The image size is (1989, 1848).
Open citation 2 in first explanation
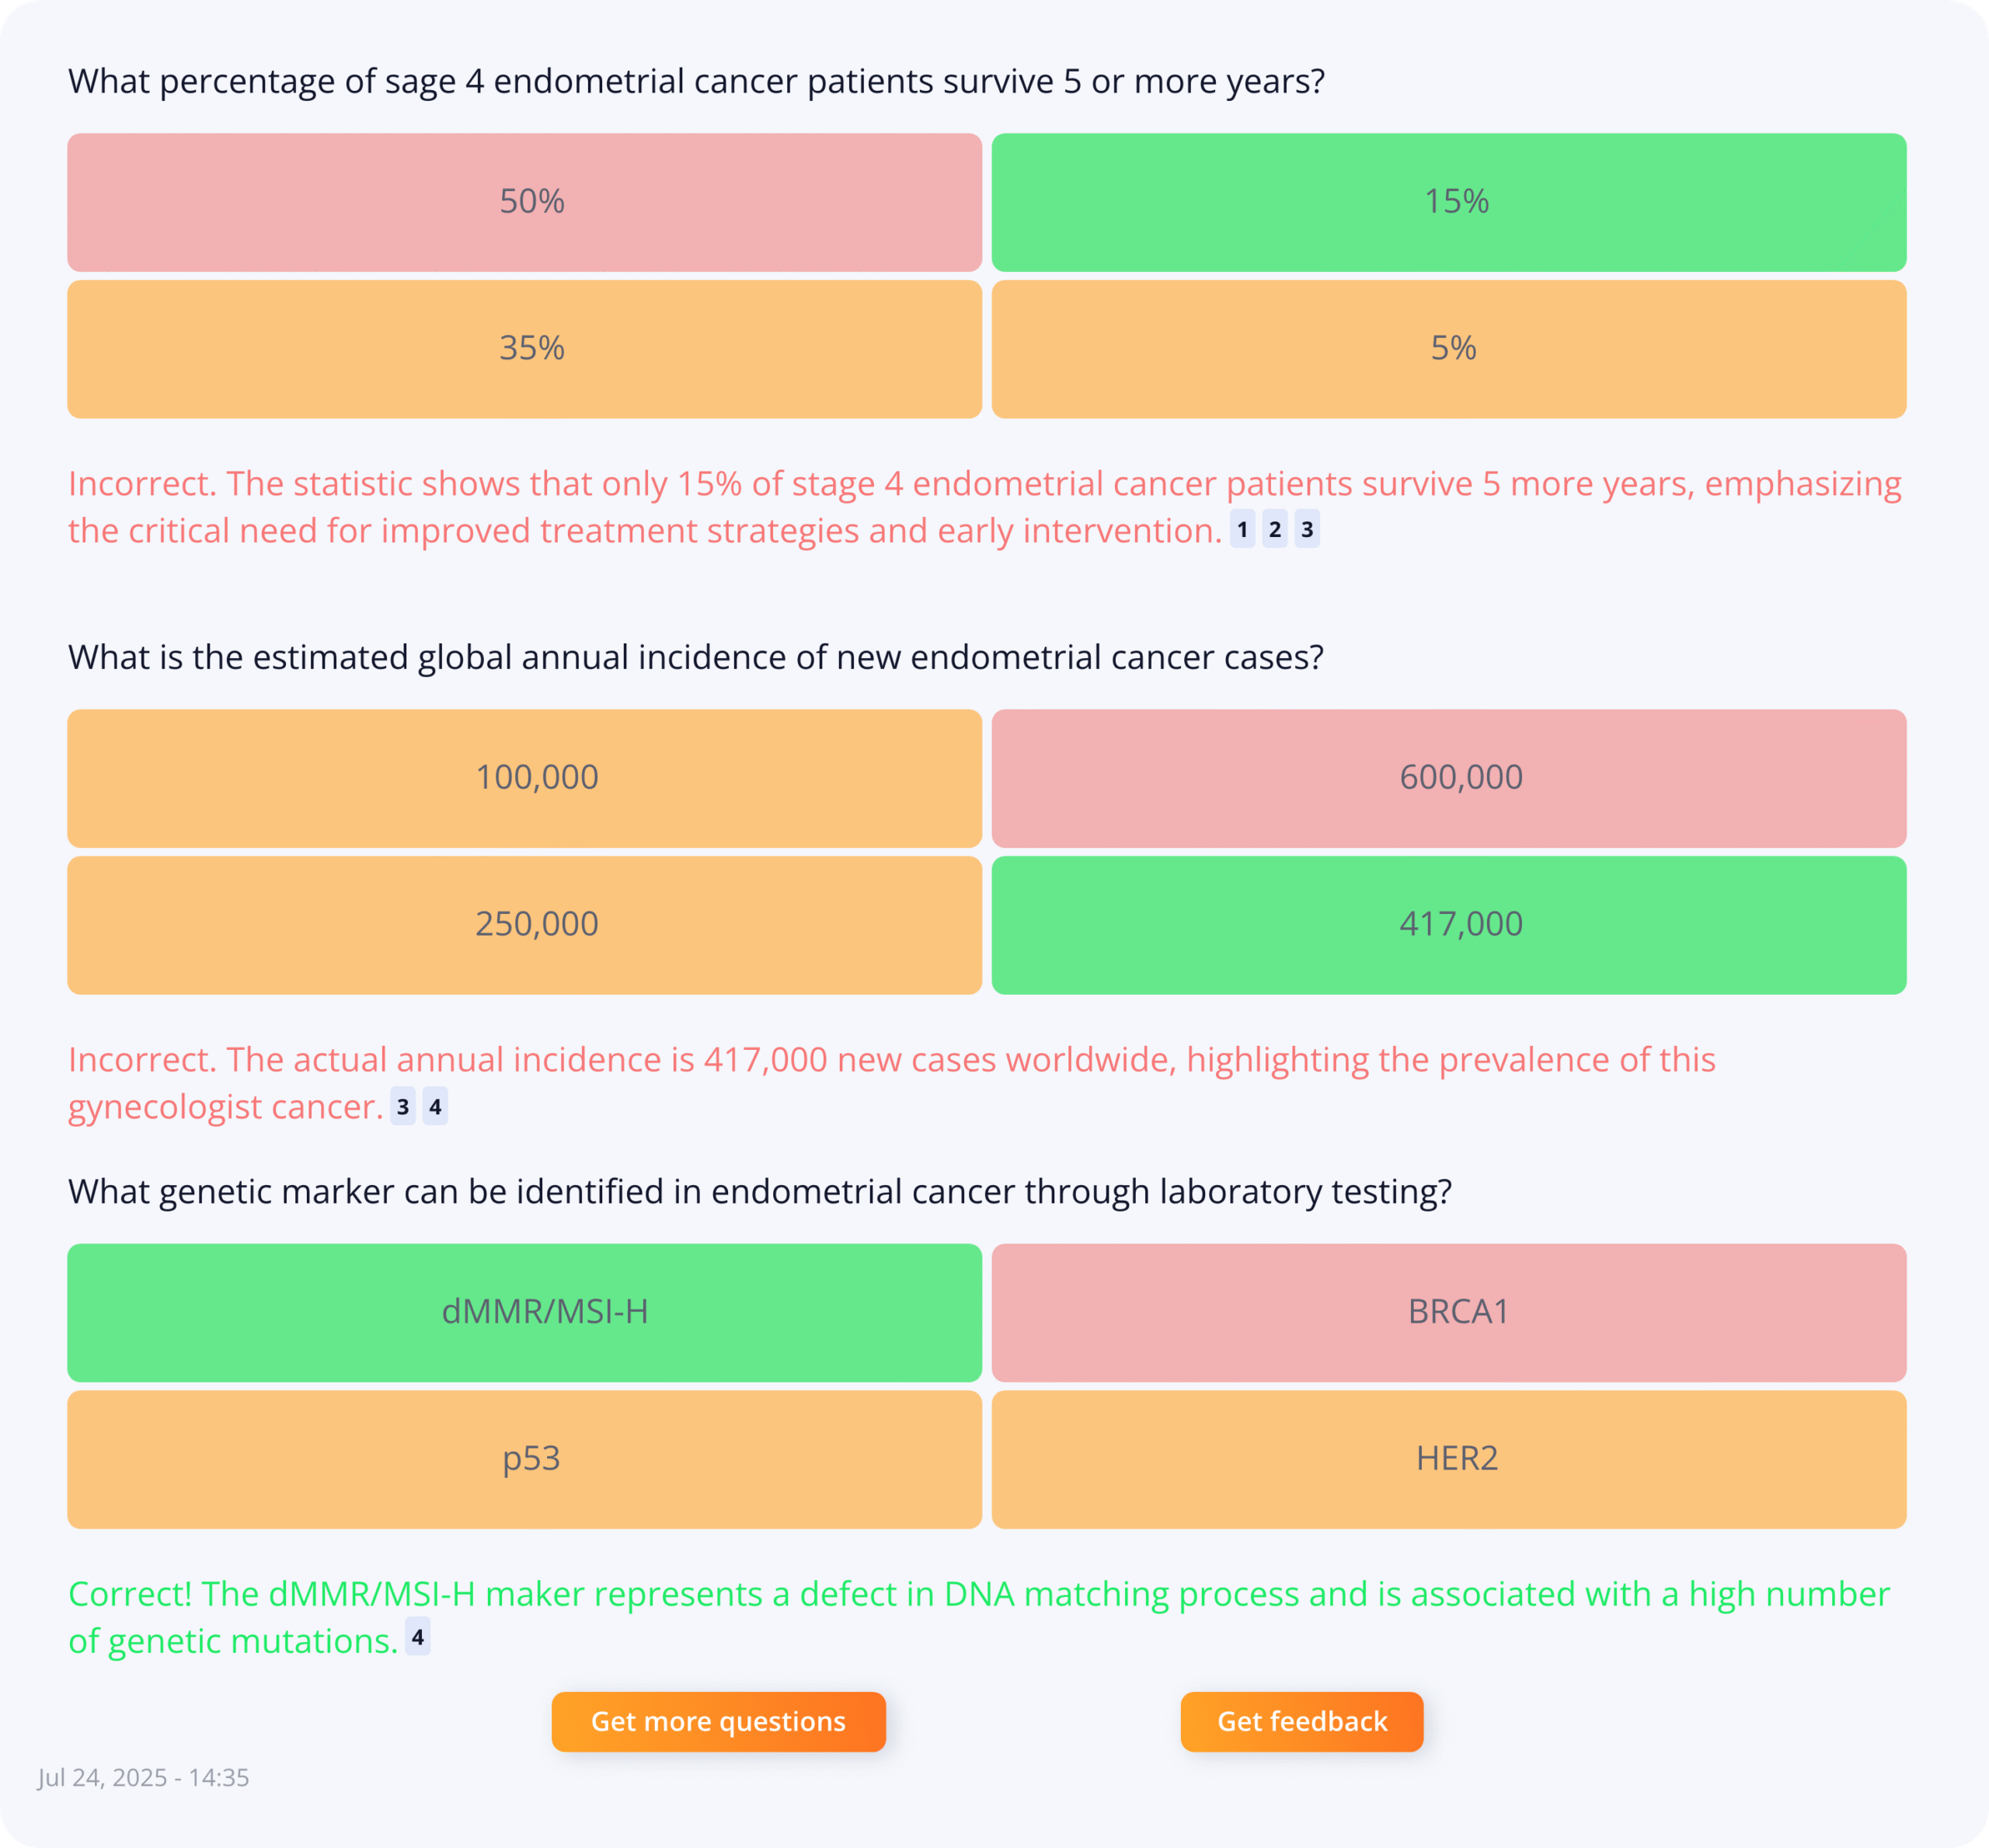coord(1275,530)
